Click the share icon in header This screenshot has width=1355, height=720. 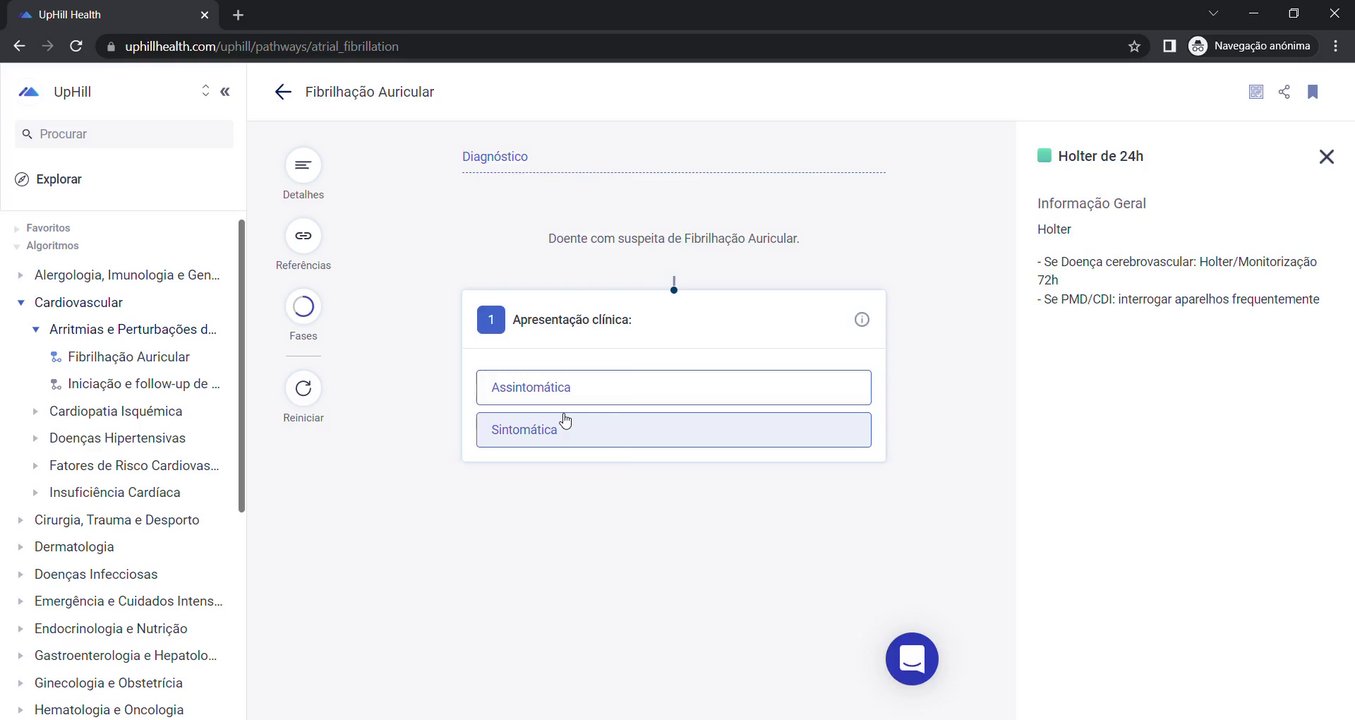point(1284,92)
